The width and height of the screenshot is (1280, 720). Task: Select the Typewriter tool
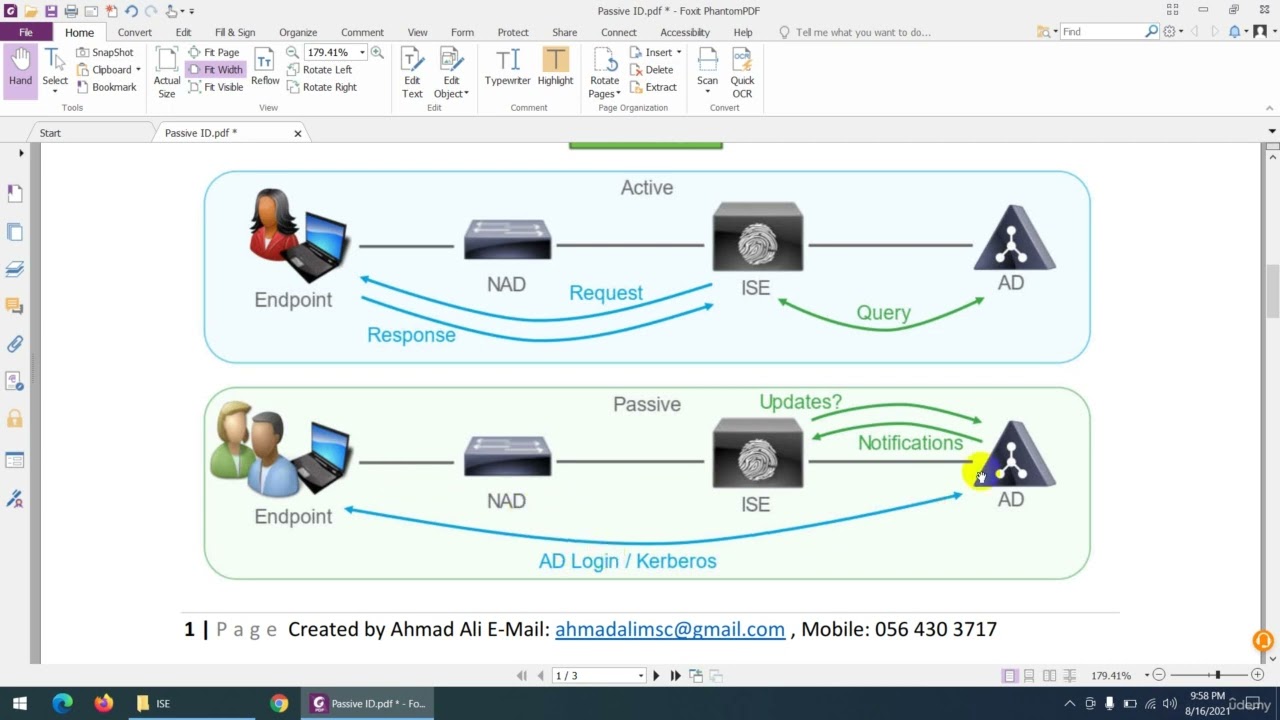507,67
